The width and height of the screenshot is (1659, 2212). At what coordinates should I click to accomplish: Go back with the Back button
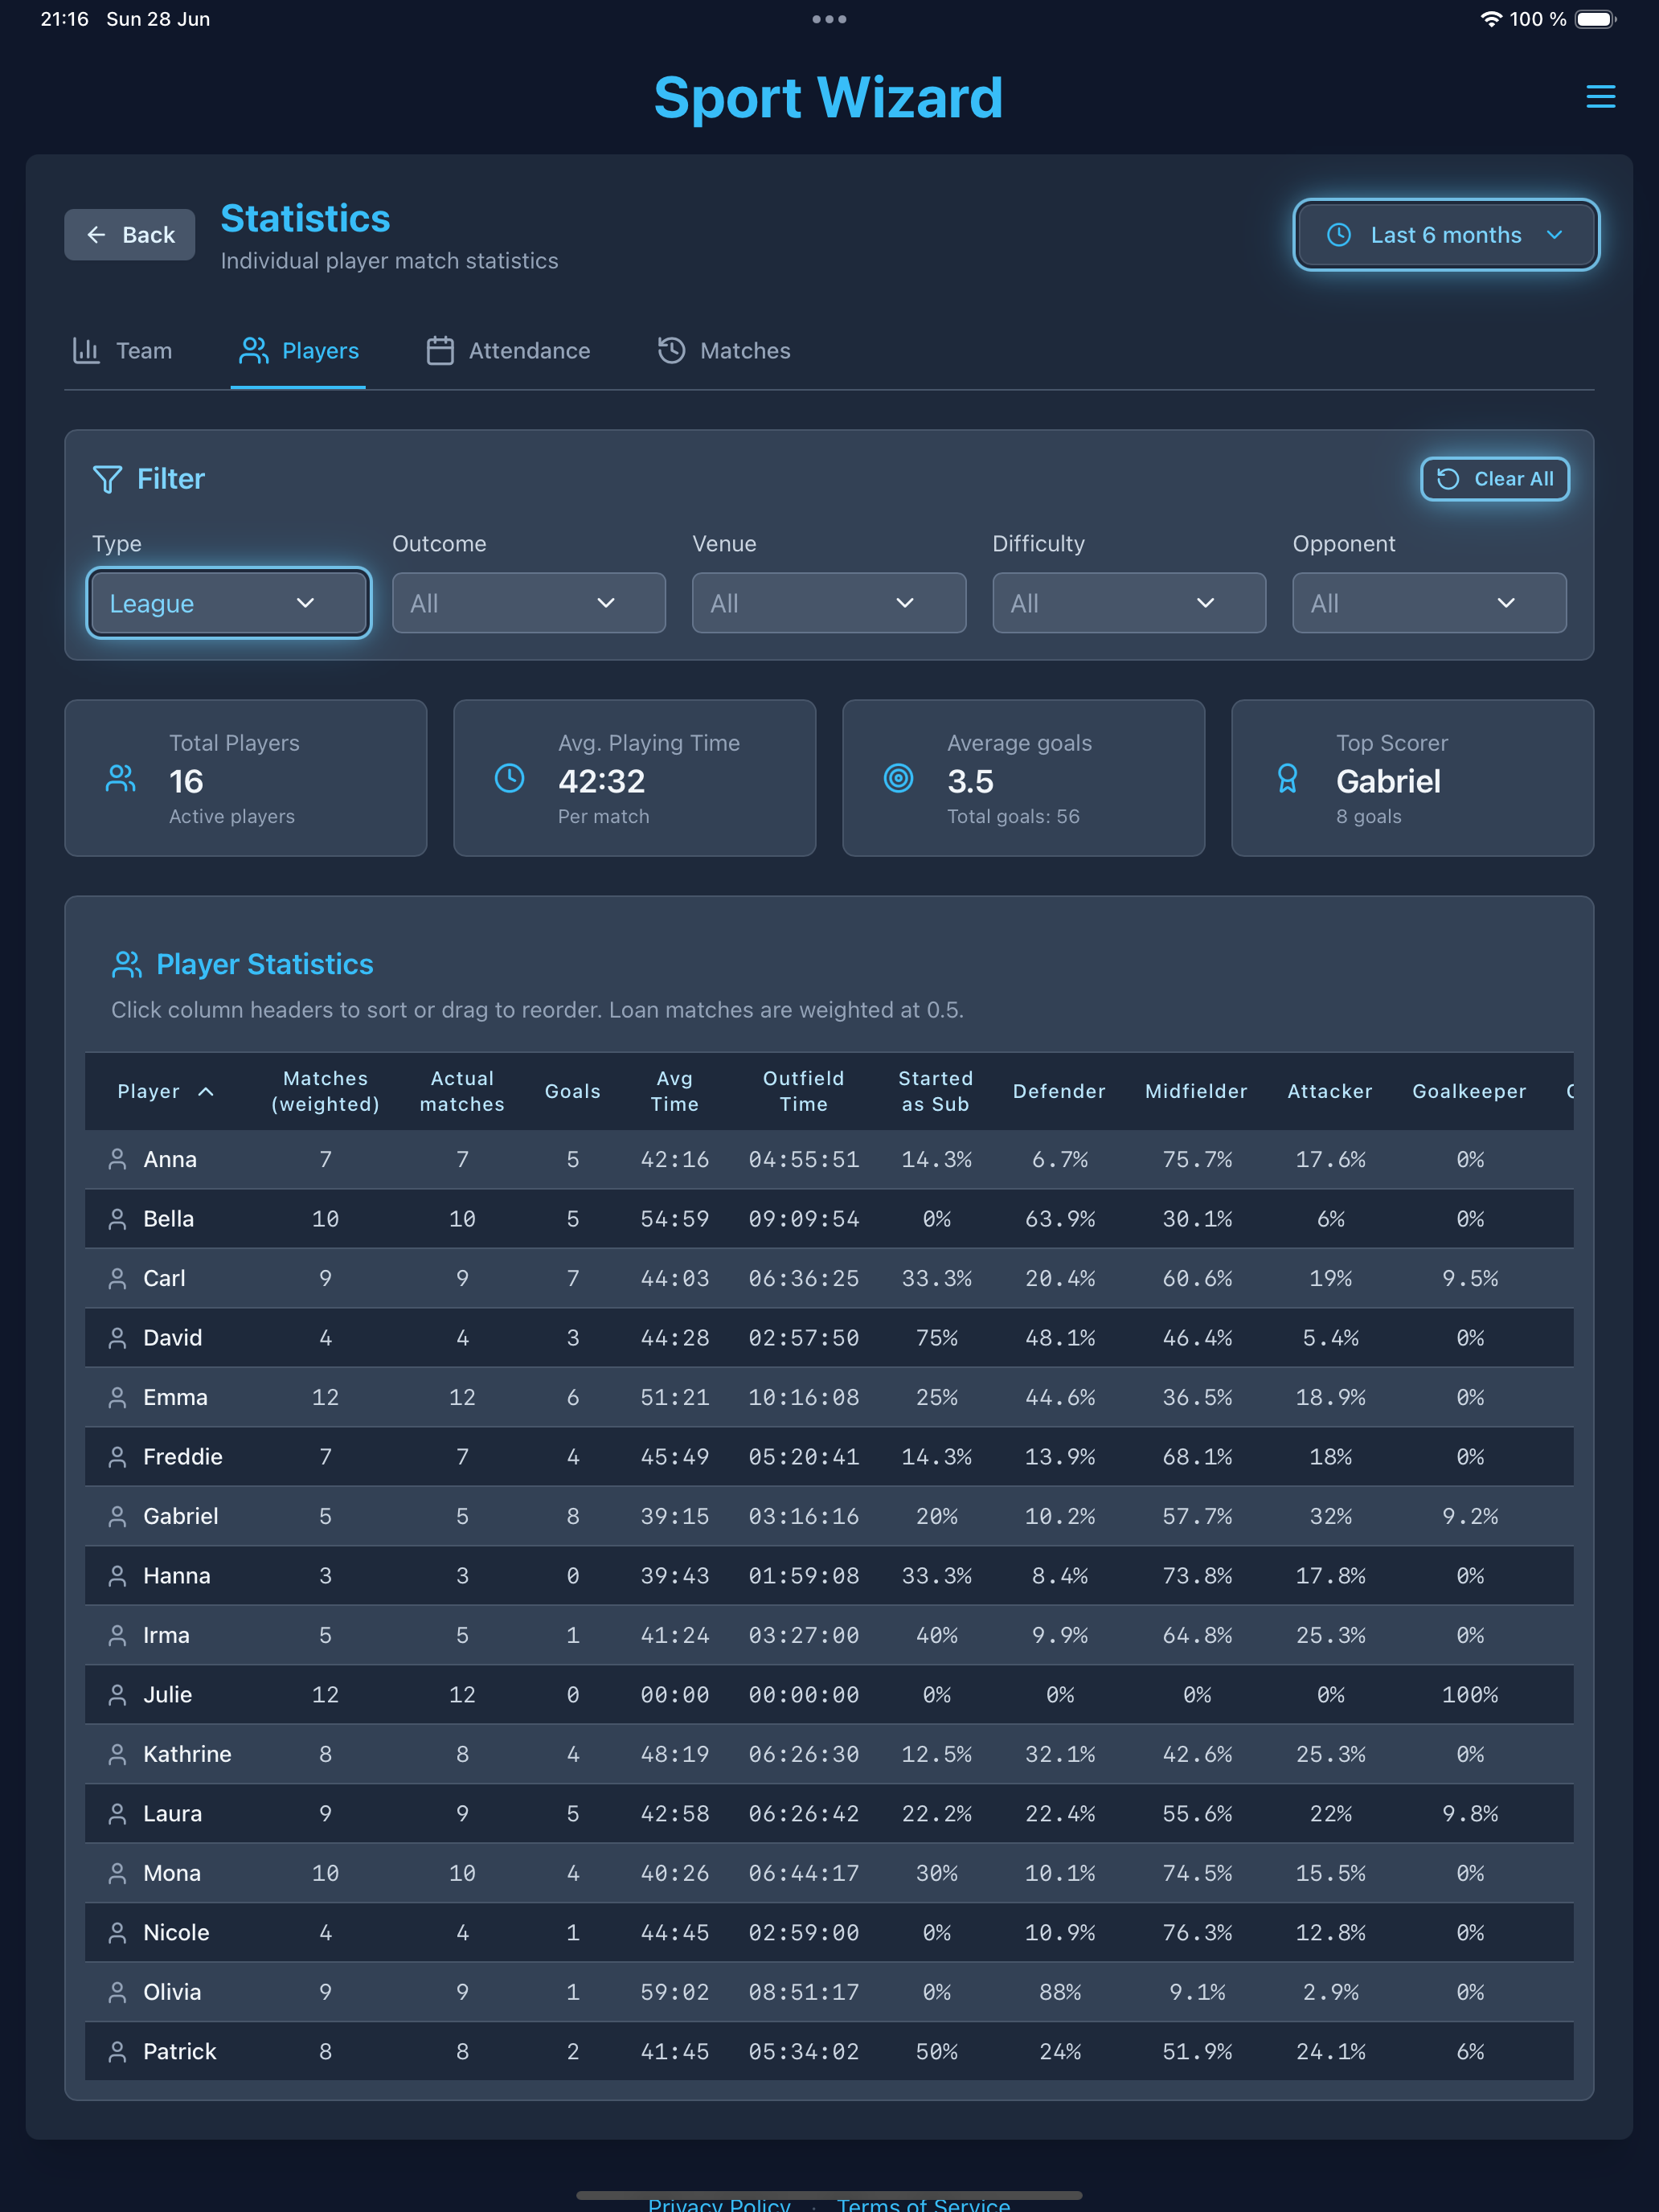coord(130,235)
